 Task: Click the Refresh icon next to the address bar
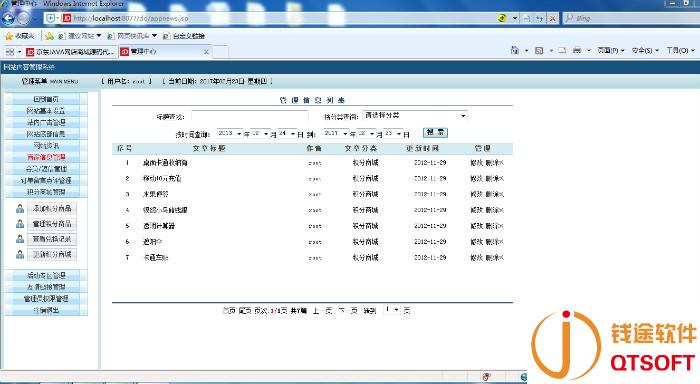tap(540, 18)
